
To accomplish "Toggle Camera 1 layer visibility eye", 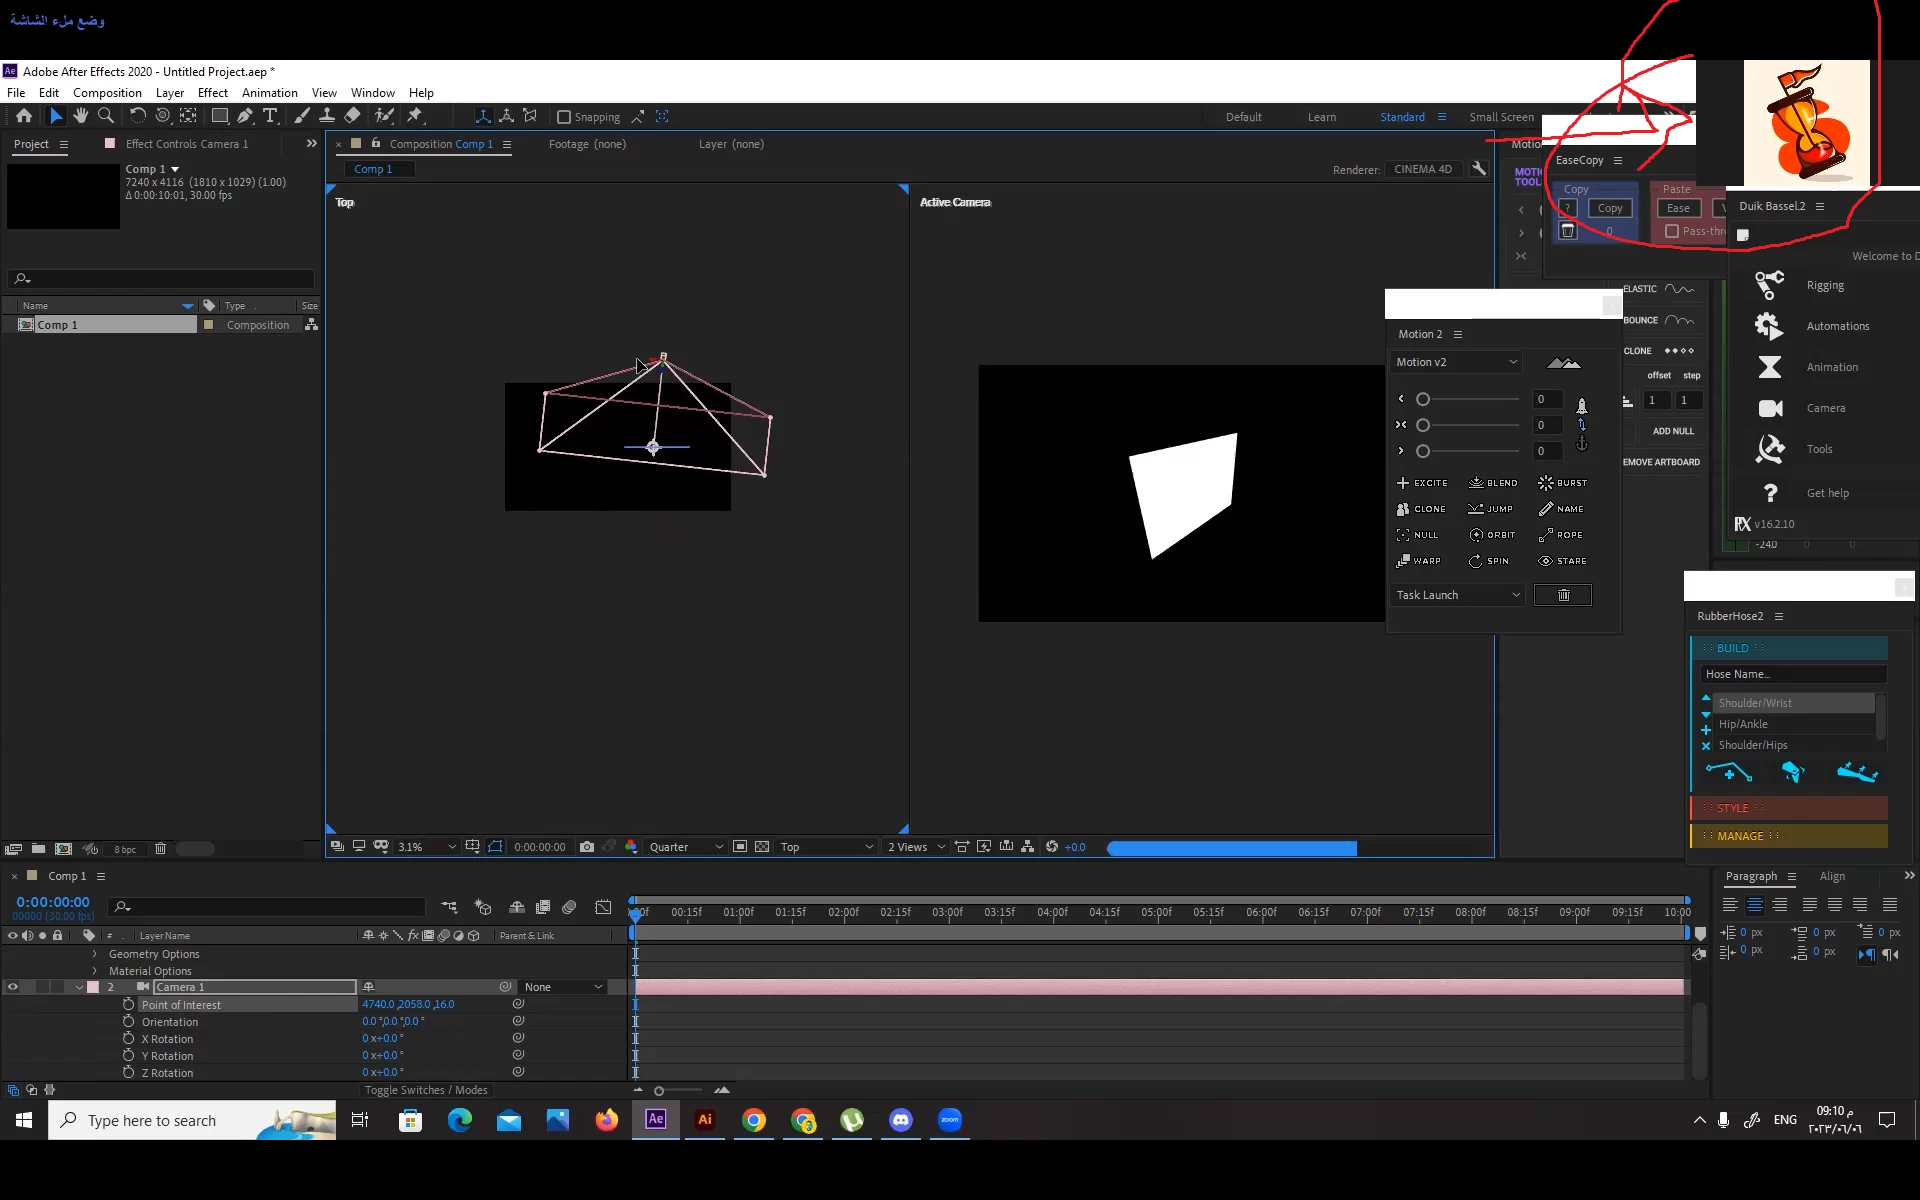I will 13,987.
